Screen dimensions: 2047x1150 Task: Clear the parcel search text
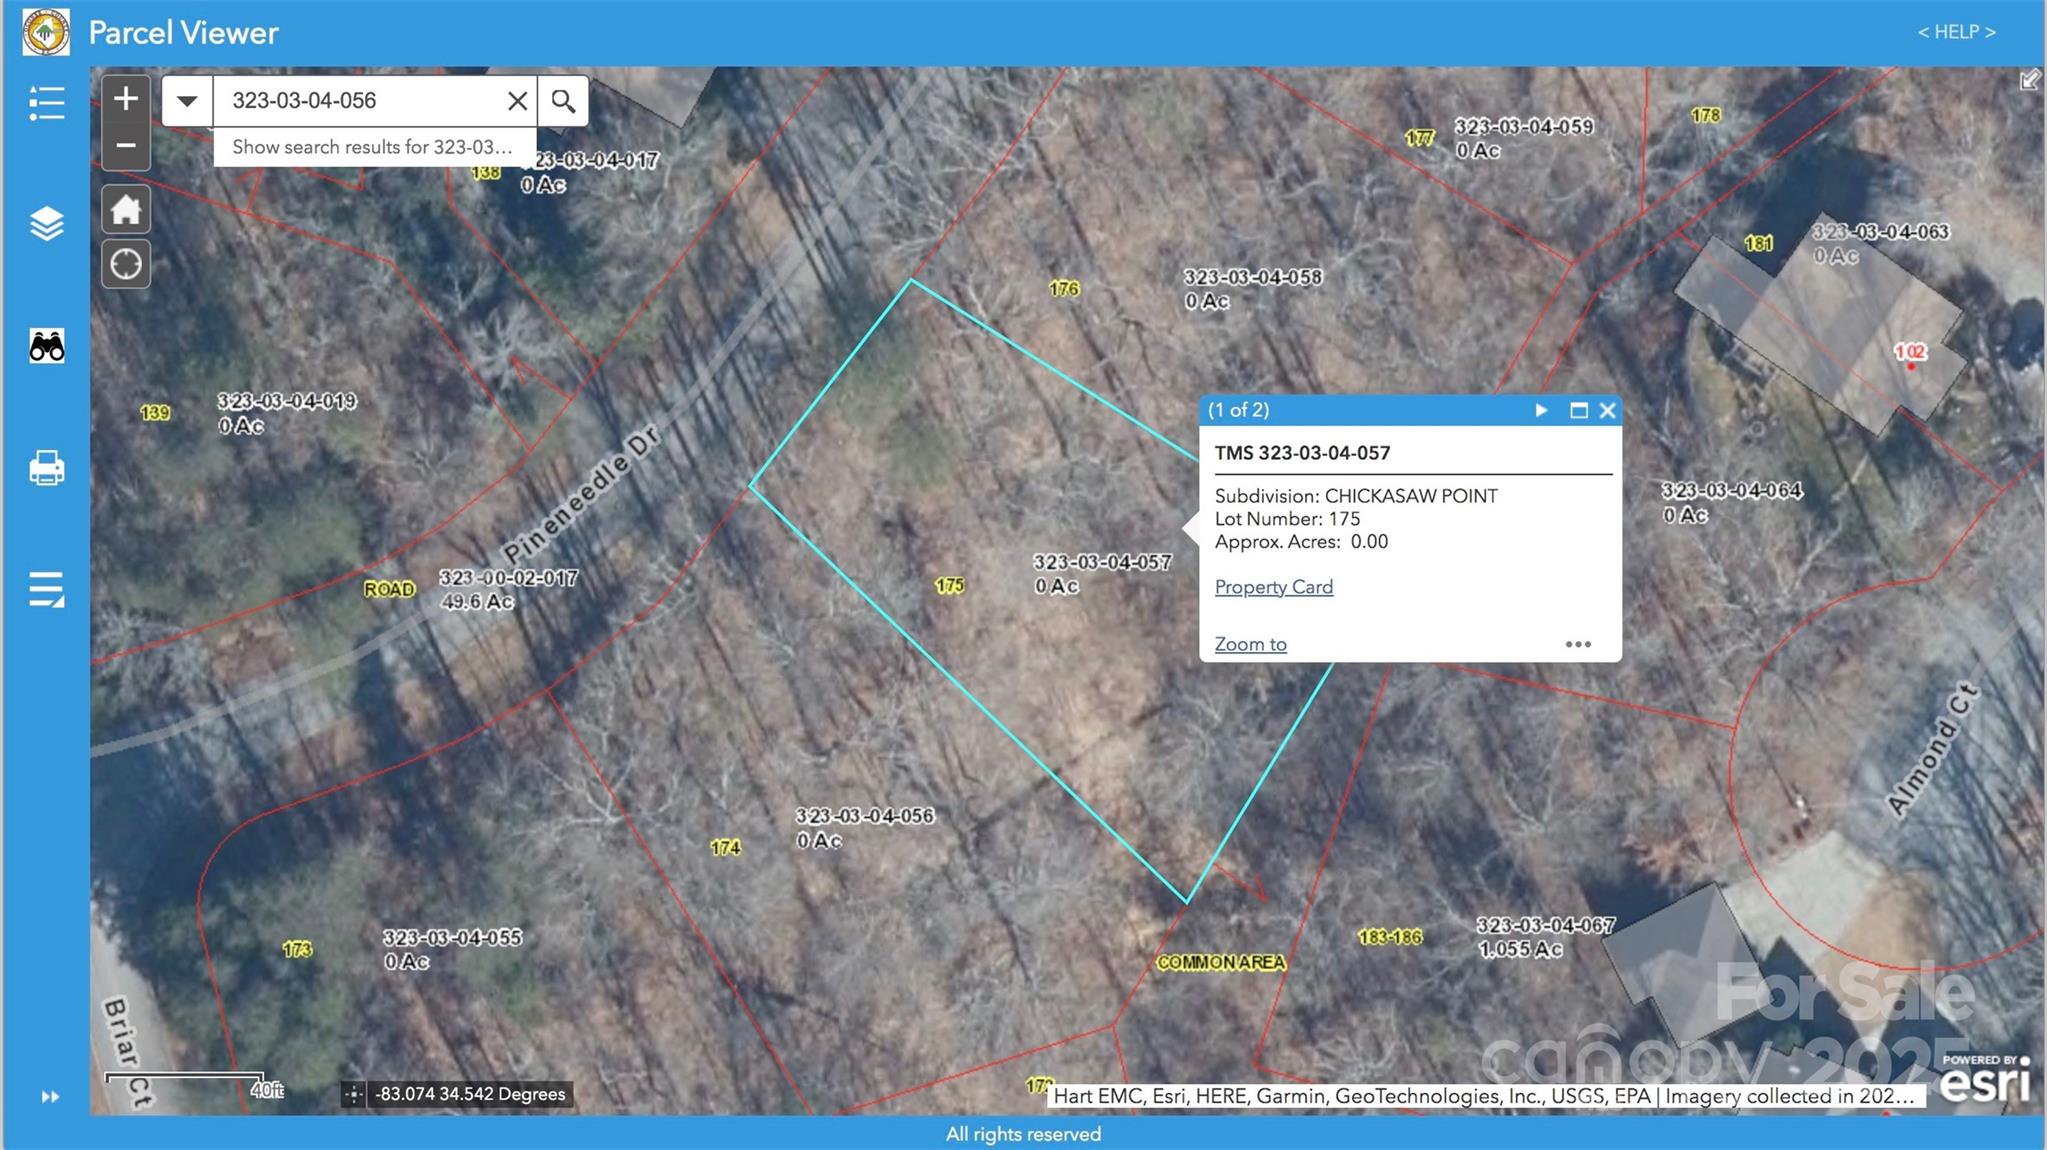click(x=517, y=101)
